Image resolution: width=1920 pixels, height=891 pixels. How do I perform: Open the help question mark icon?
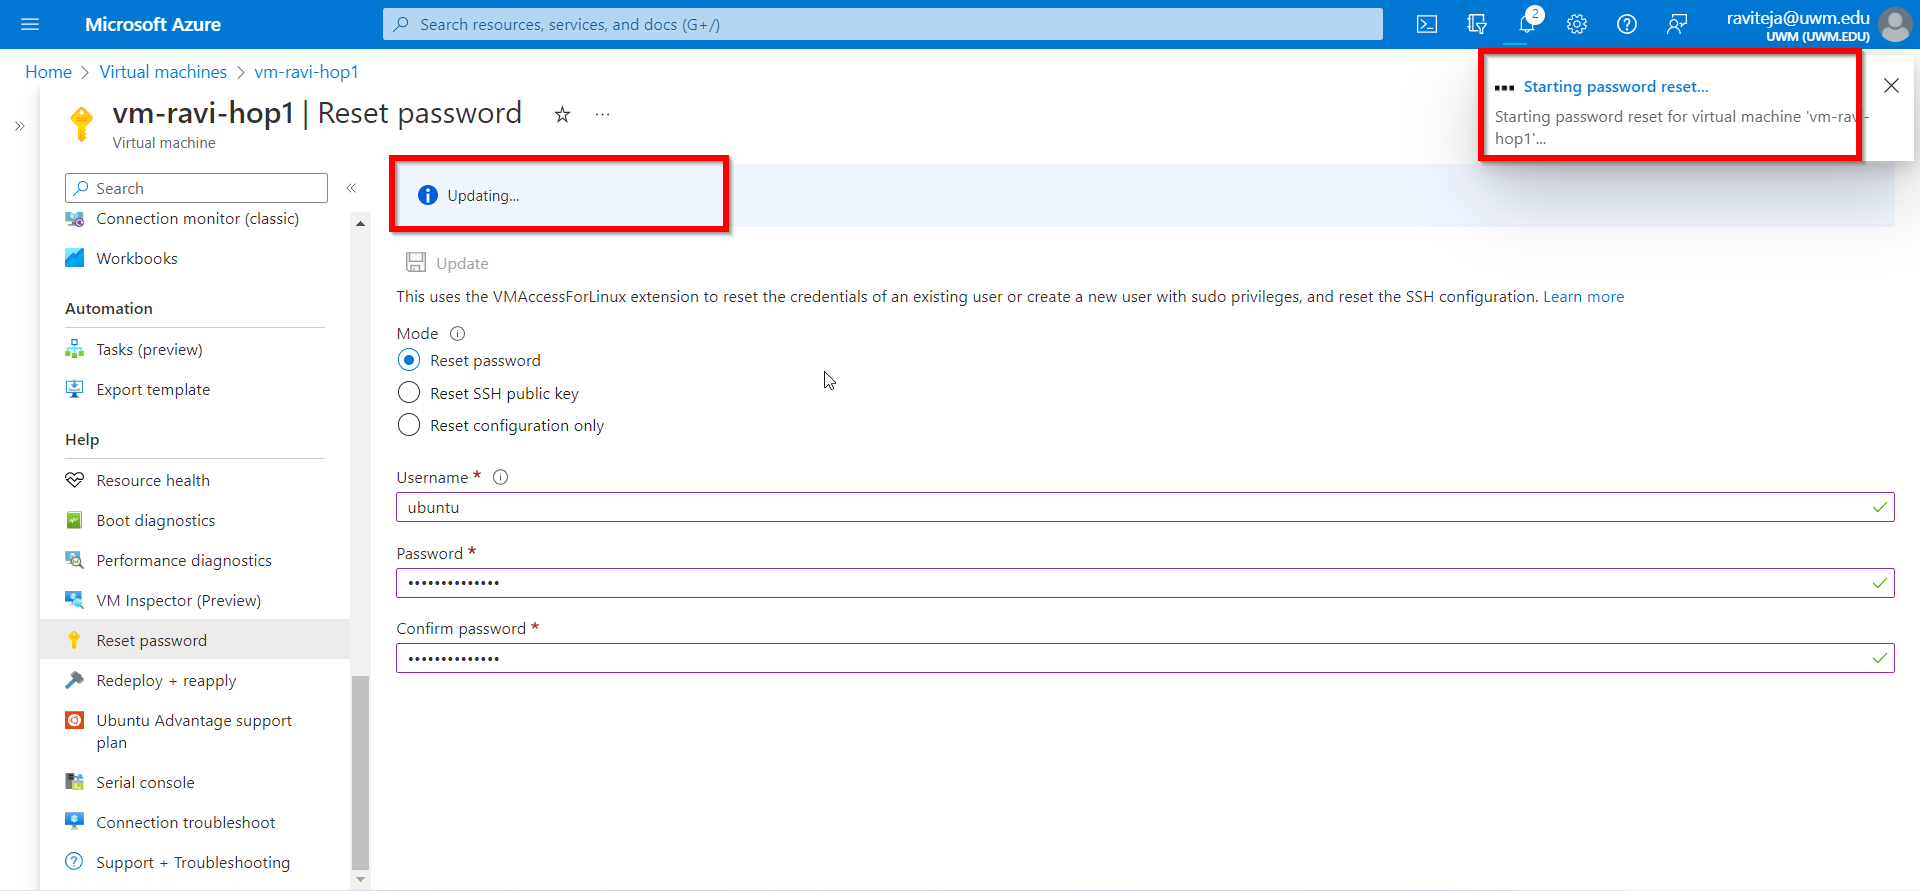[1627, 24]
